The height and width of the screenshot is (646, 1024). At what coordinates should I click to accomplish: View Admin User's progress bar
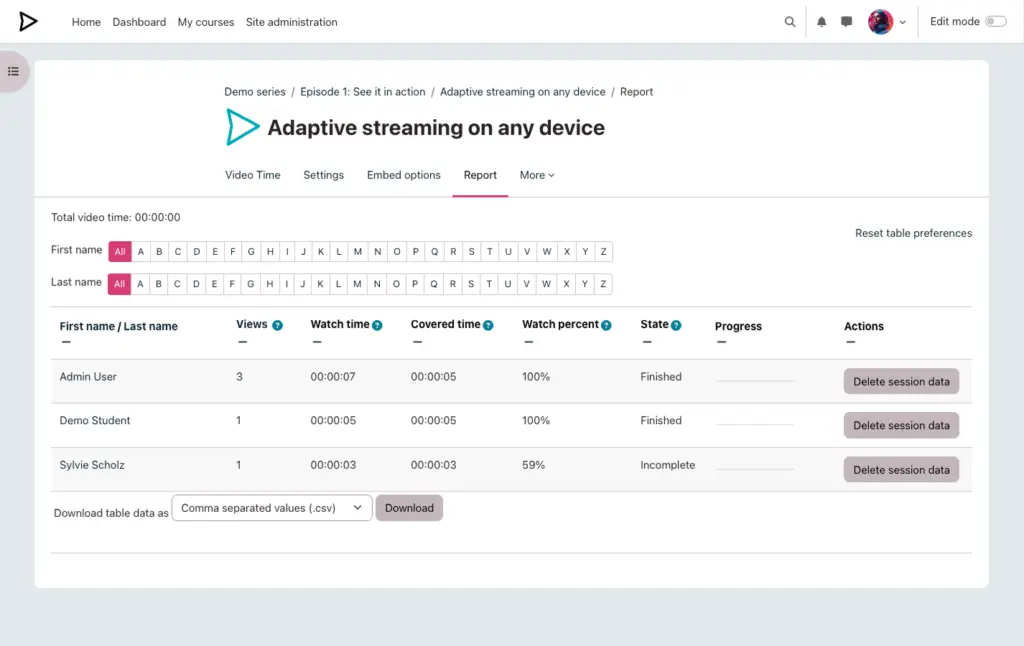point(754,380)
